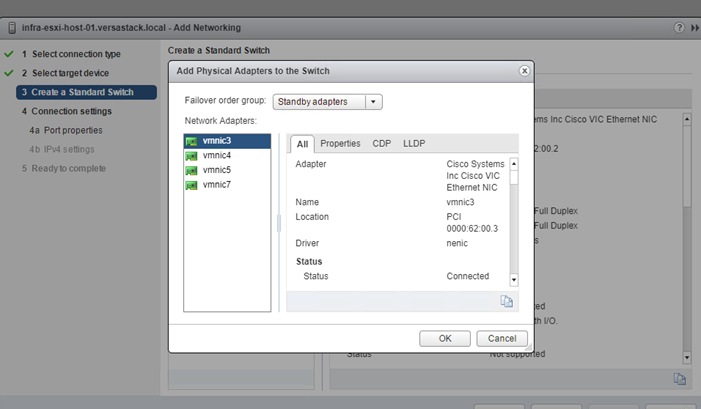Click the Standby adapters combo box

(327, 102)
